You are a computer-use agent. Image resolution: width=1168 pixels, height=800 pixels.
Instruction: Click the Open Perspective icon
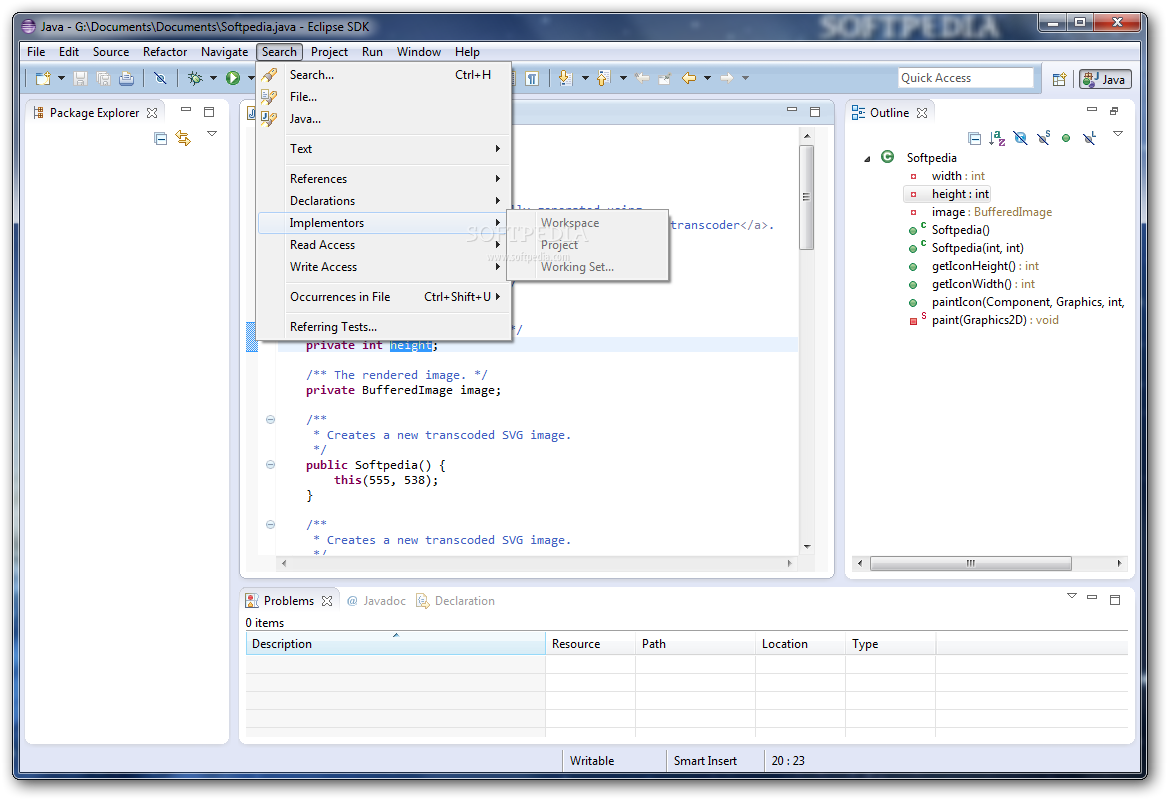pyautogui.click(x=1059, y=79)
